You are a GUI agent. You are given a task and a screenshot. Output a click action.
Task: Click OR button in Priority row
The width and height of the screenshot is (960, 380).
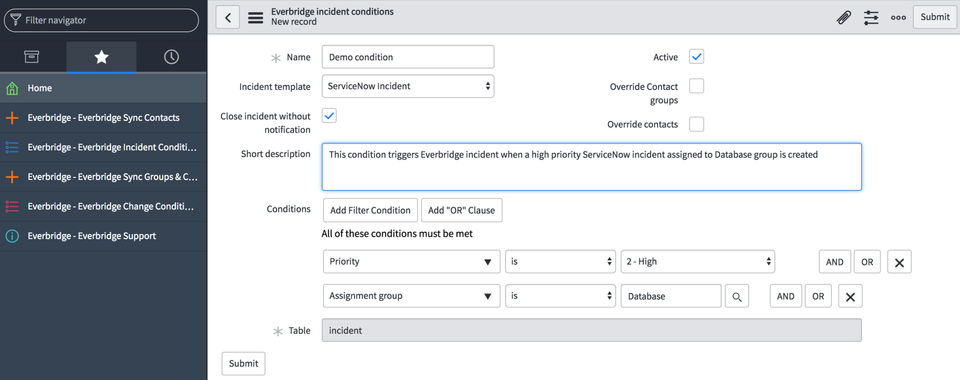pos(868,262)
